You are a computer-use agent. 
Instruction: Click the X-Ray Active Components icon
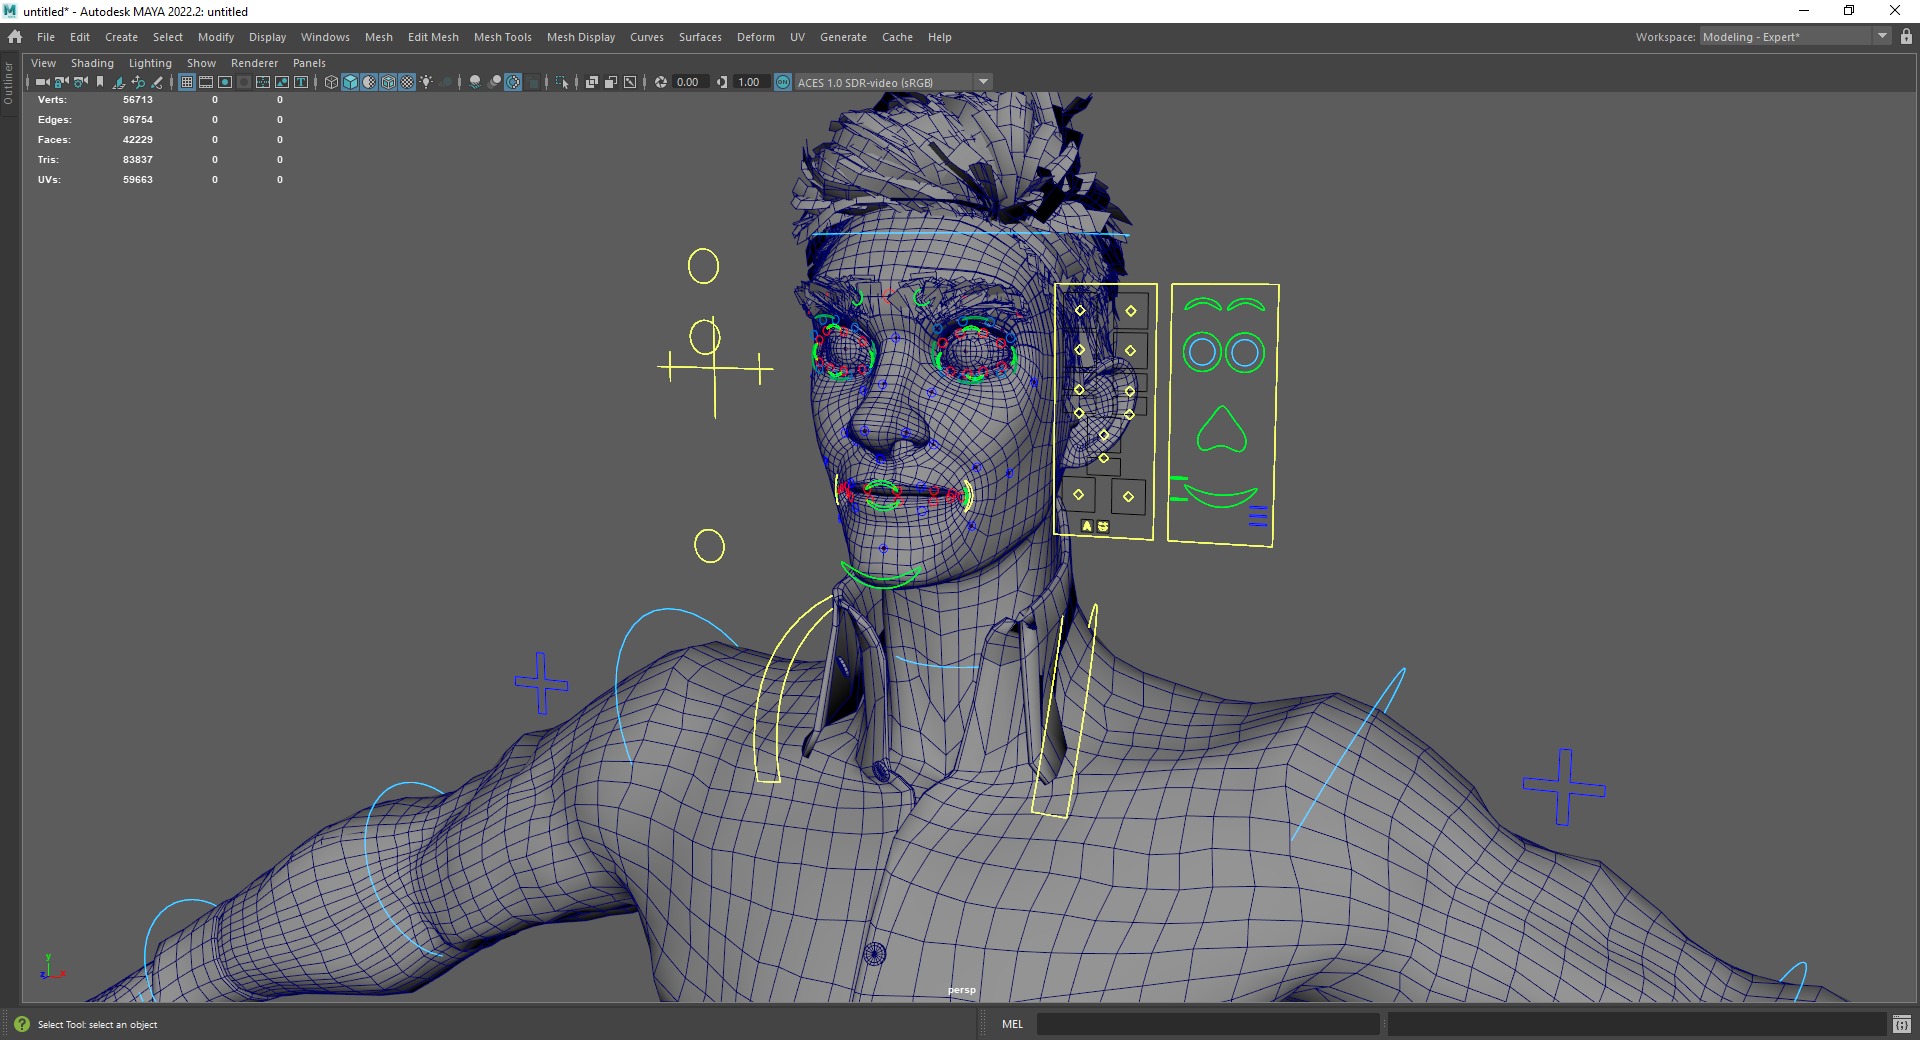coord(611,82)
